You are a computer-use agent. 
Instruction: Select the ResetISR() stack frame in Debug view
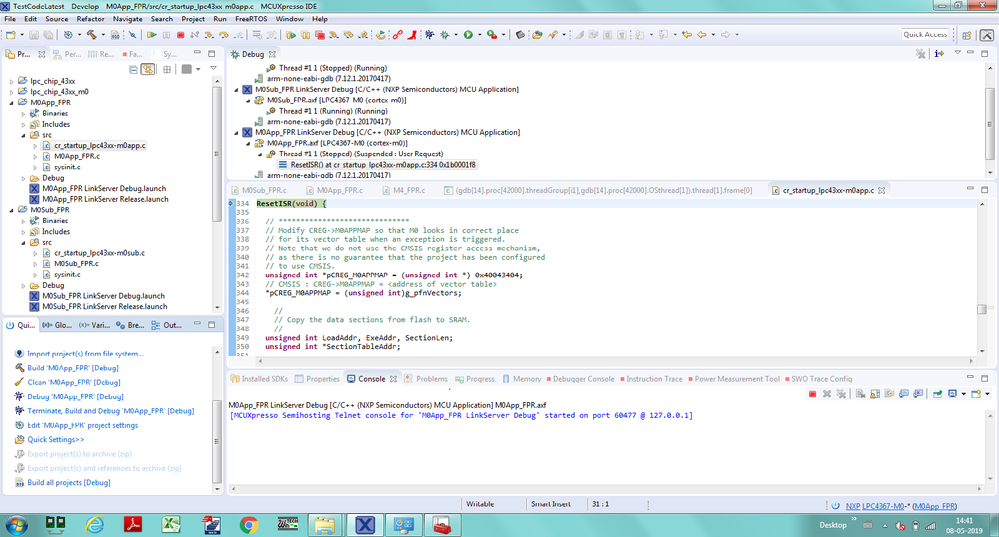pos(382,165)
